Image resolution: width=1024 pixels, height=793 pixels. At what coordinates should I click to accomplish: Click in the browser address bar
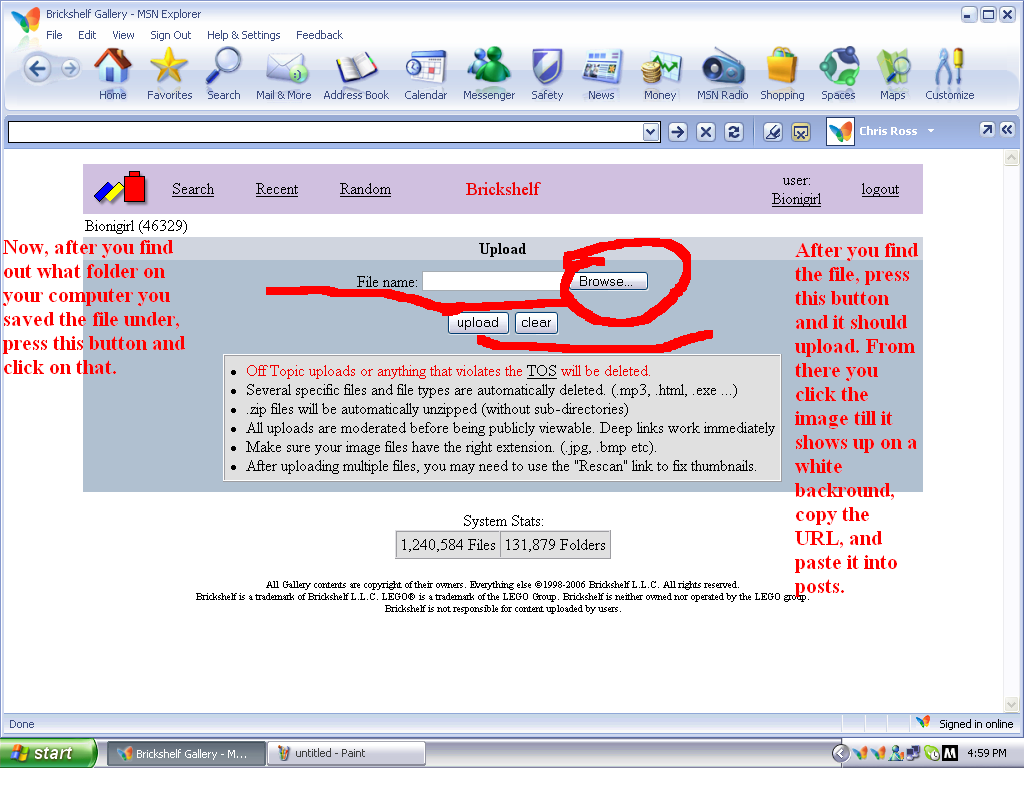coord(325,133)
